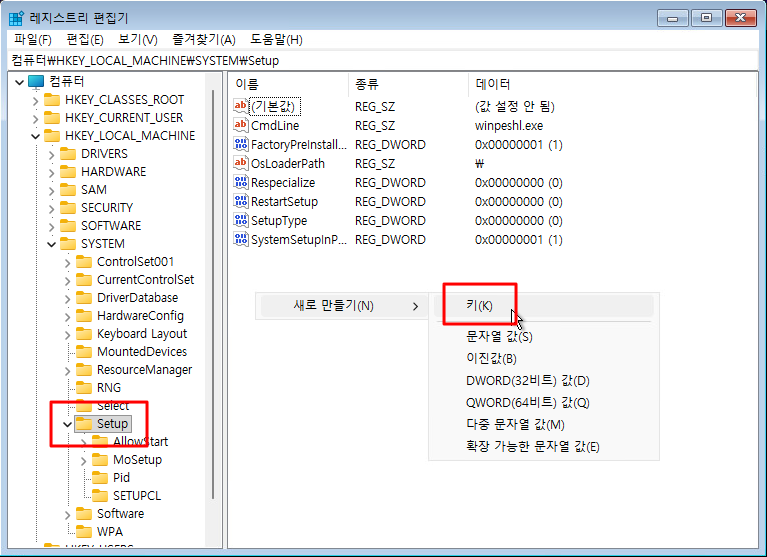
Task: Click the 새로 만들기(N) context menu item
Action: (x=343, y=306)
